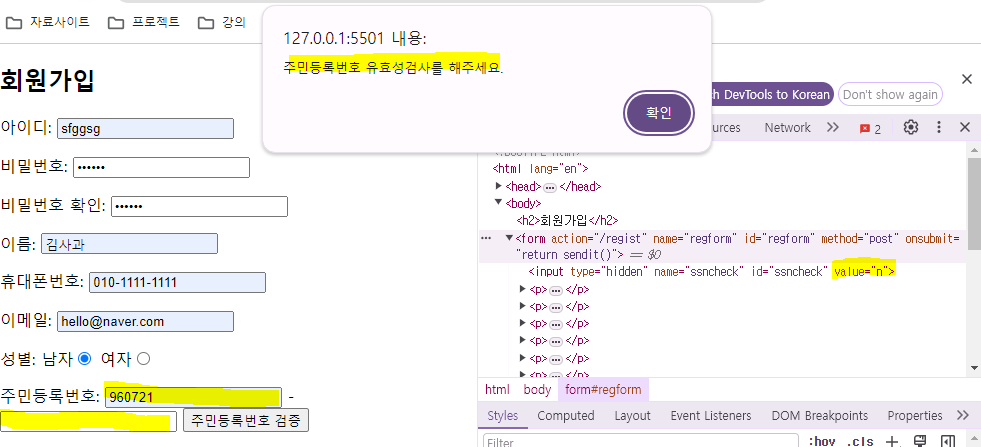
Task: Click the alert message about 주민등록번호 유효성검사
Action: pos(394,68)
